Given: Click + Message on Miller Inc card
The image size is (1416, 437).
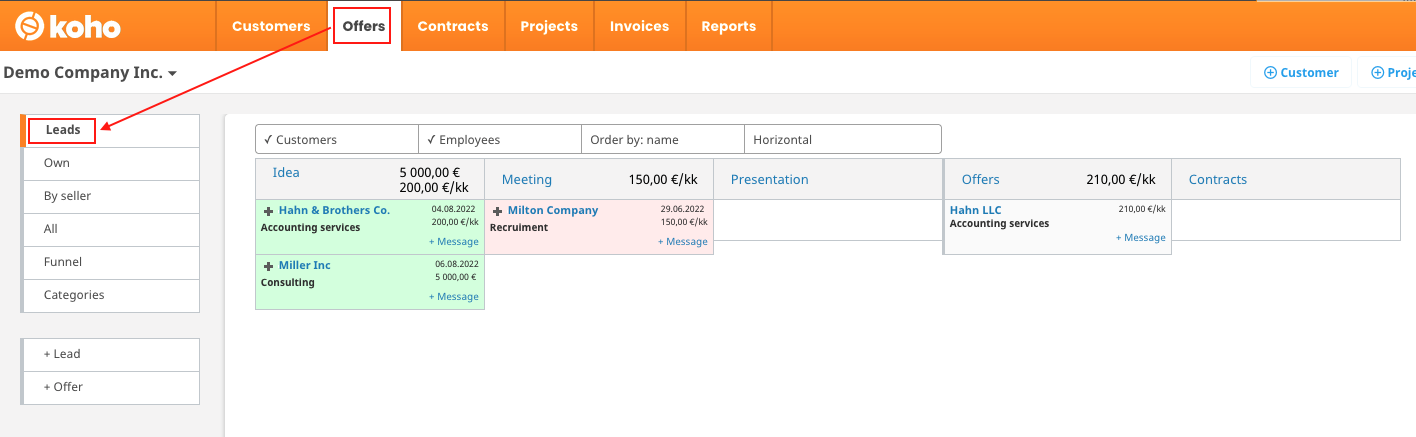Looking at the screenshot, I should click(454, 297).
